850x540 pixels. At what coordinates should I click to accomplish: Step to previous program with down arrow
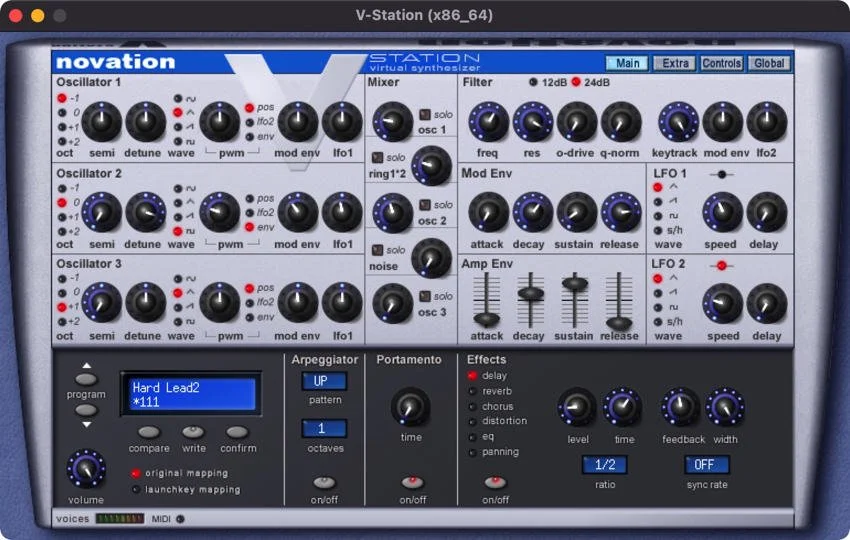[x=86, y=409]
